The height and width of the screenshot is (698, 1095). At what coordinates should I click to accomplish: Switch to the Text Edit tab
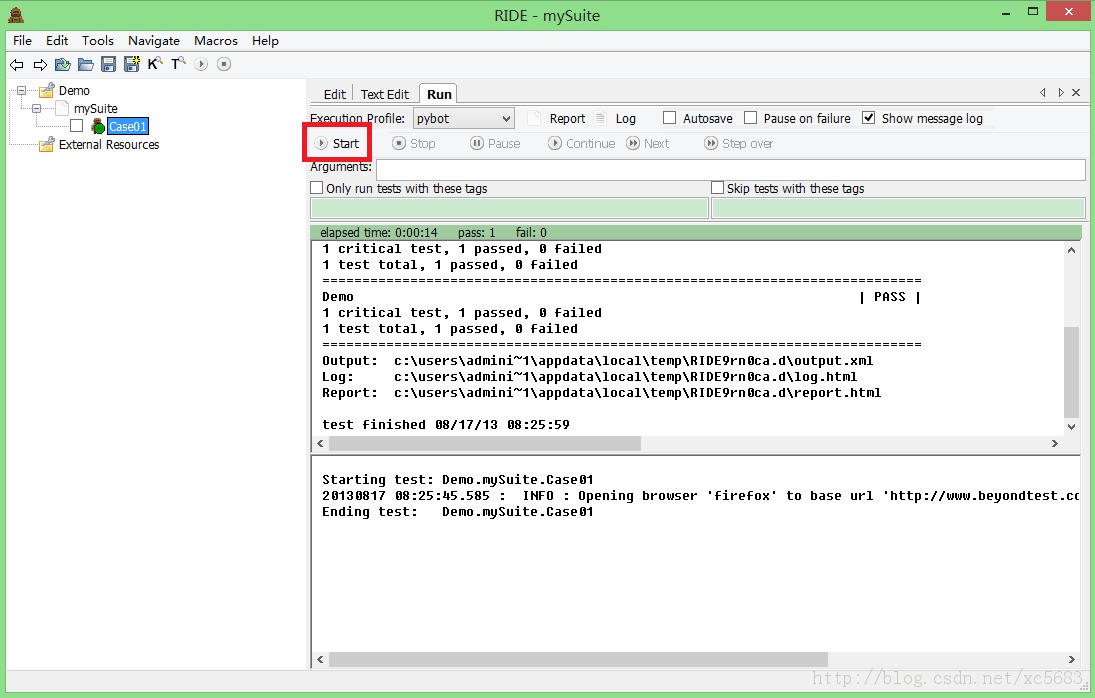point(384,94)
